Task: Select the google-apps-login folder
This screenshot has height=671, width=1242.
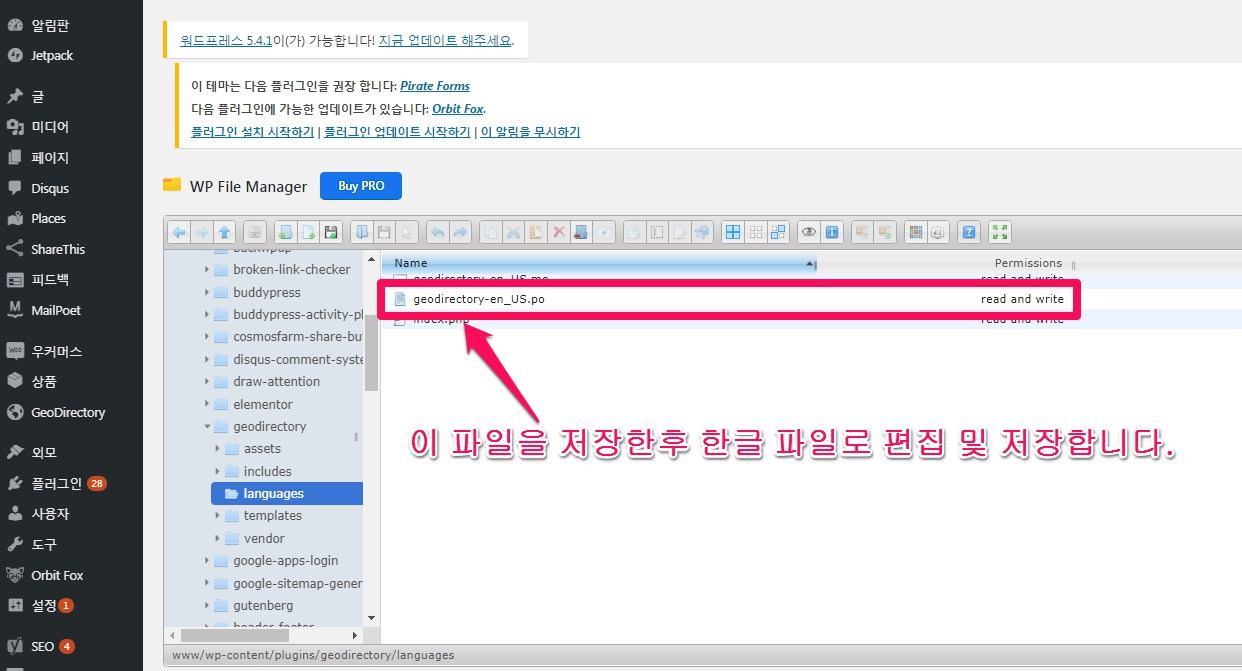Action: (285, 560)
